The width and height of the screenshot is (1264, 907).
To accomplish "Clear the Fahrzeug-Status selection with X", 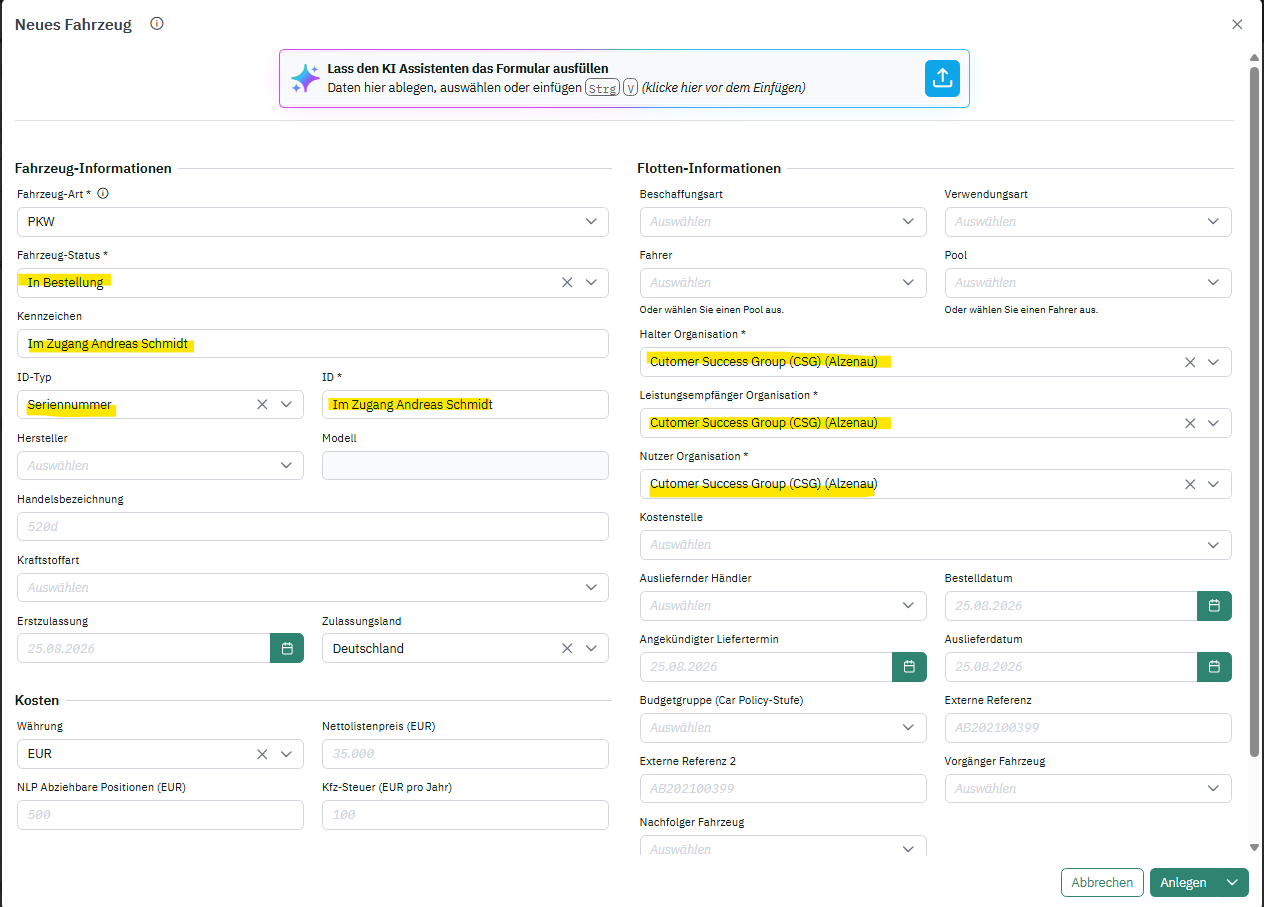I will 567,283.
